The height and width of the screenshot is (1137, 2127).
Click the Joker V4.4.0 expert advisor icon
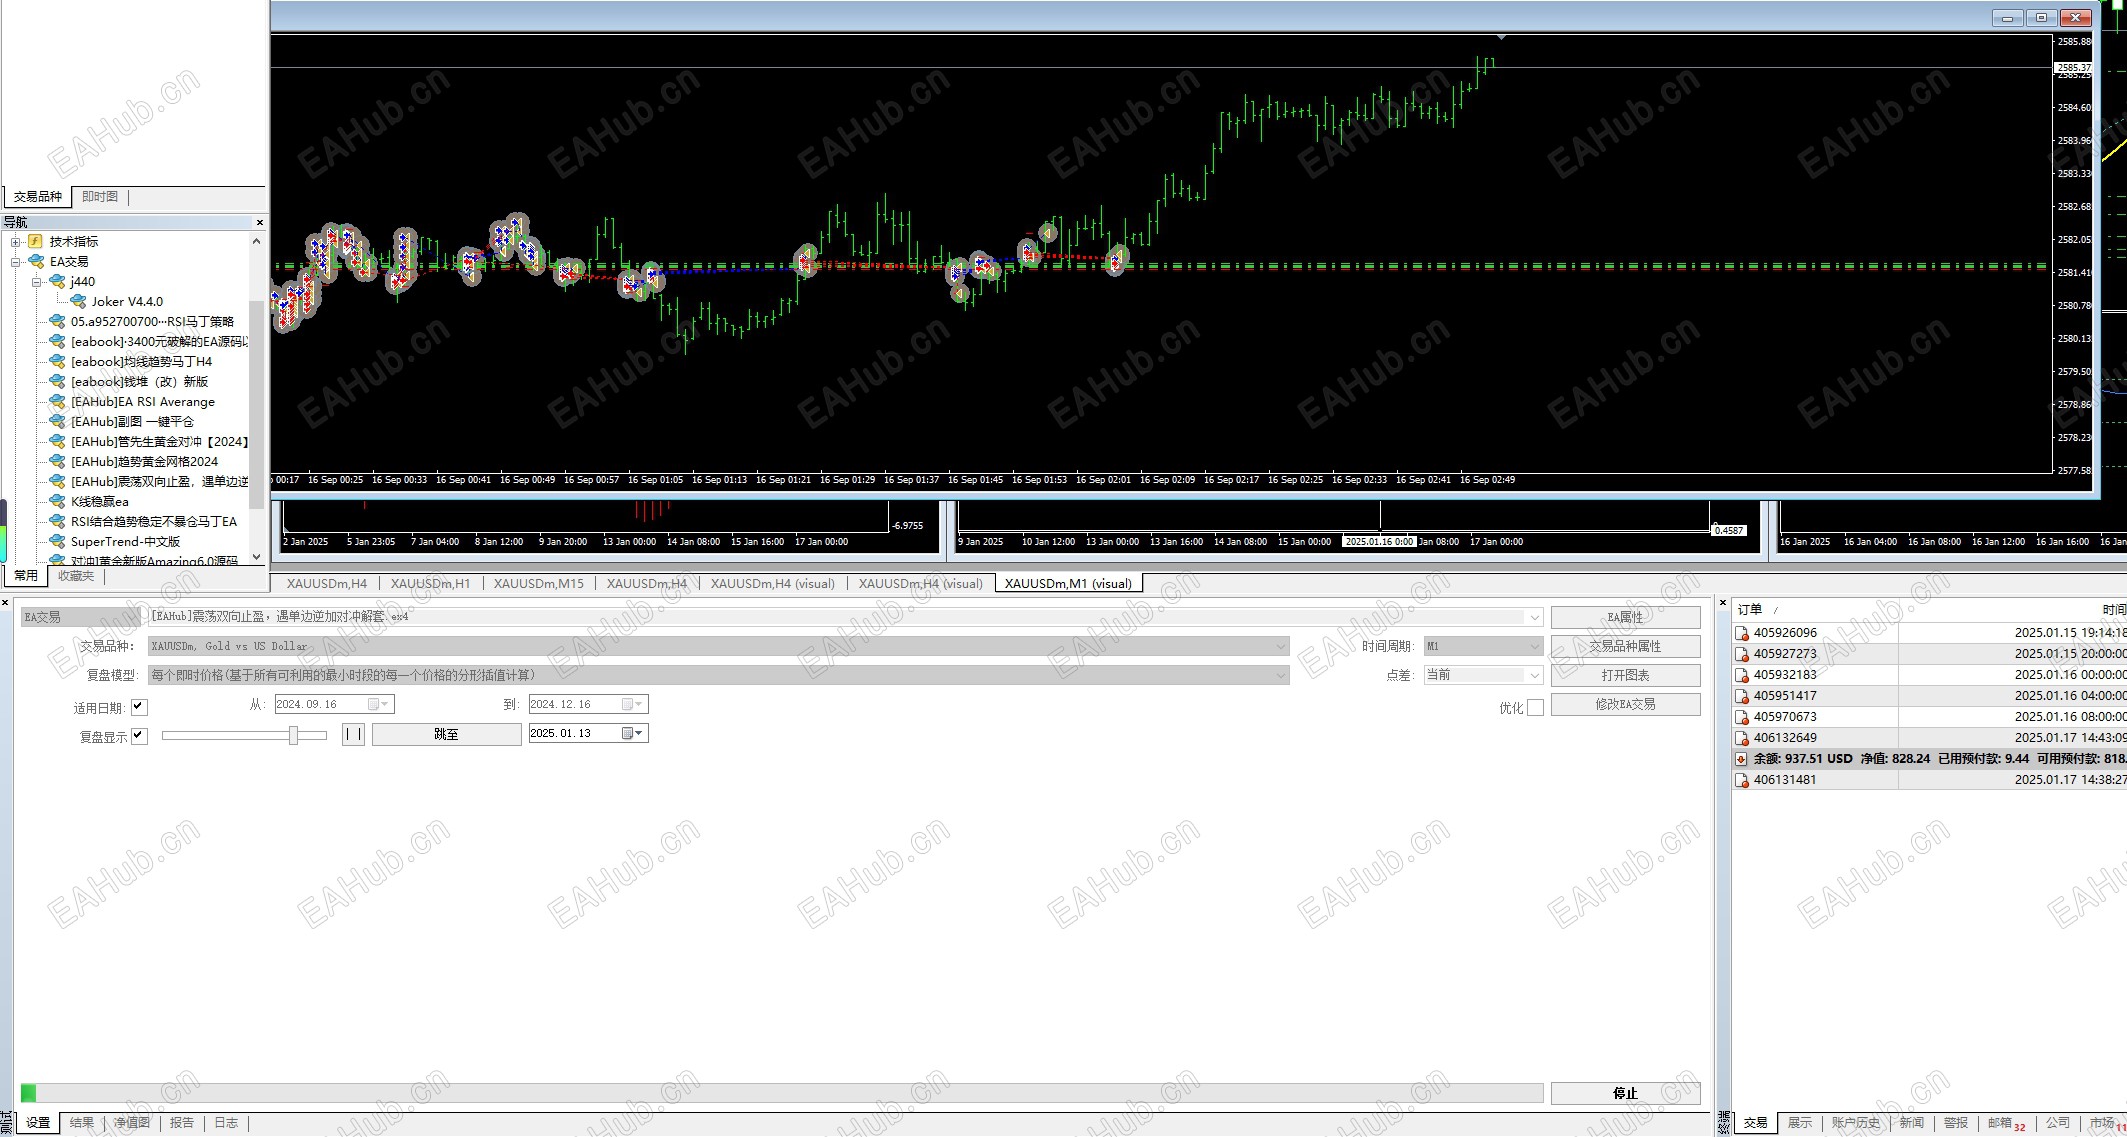(78, 301)
